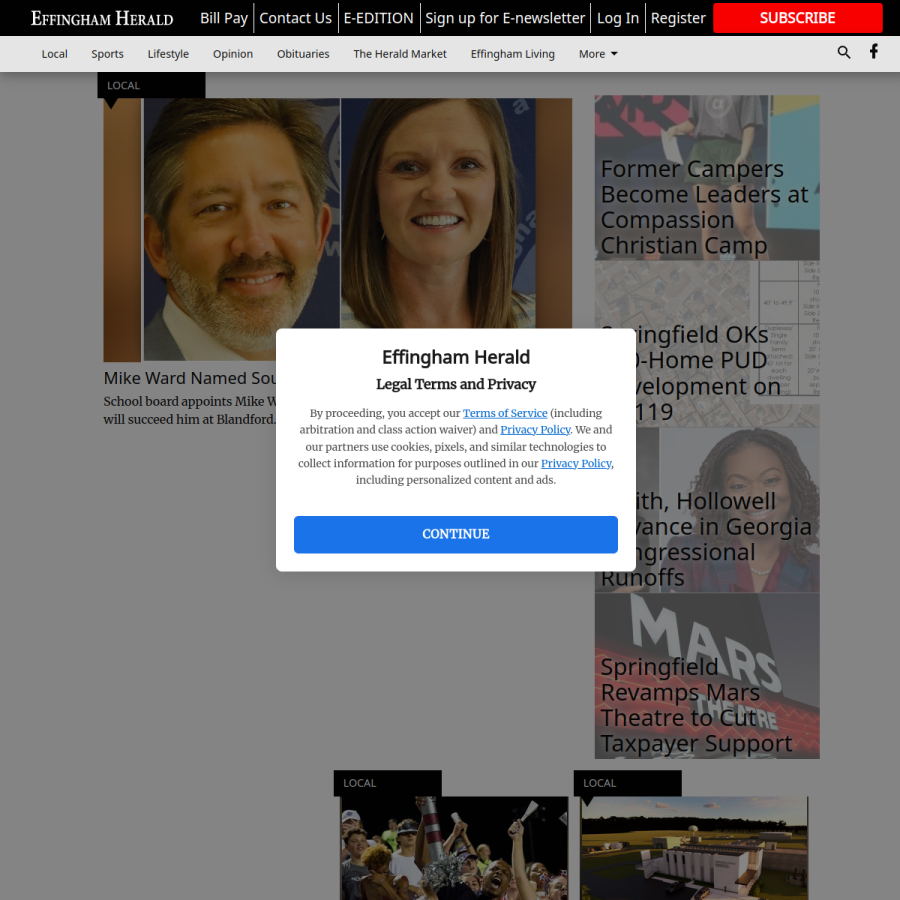This screenshot has width=900, height=900.
Task: Open the E-EDITION link
Action: tap(378, 18)
